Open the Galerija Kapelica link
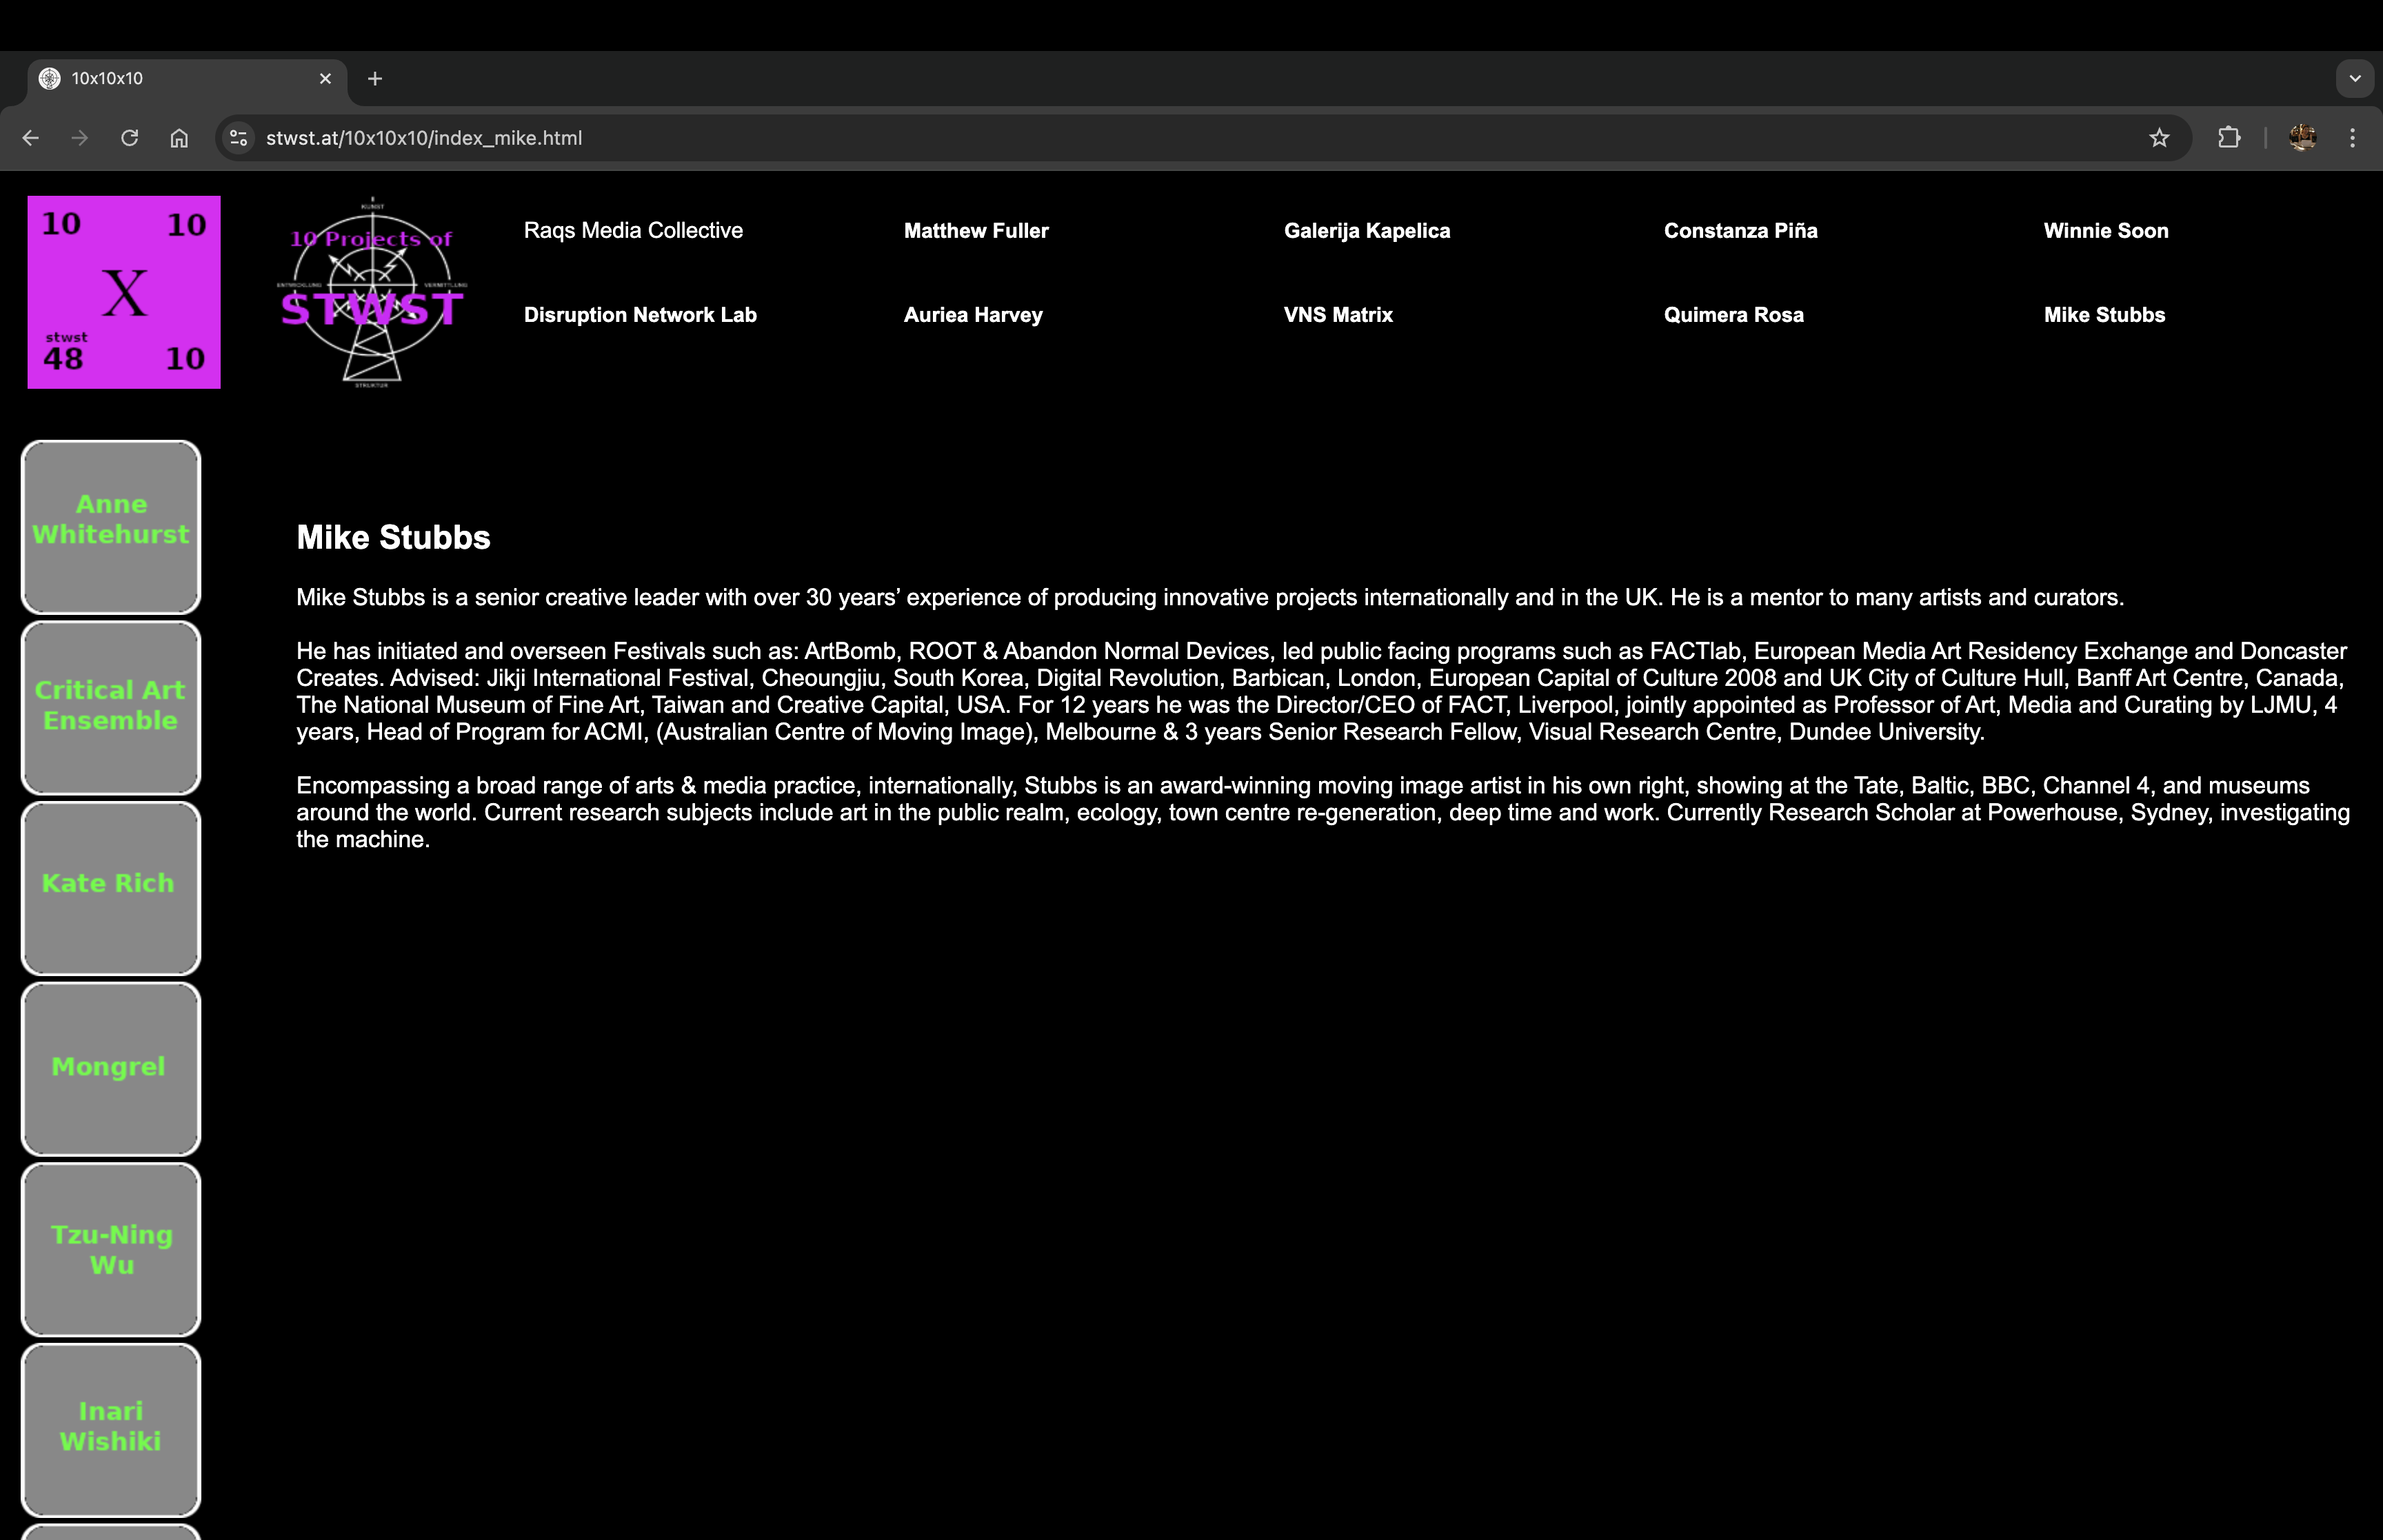Screen dimensions: 2383x1540 pyautogui.click(x=1367, y=231)
